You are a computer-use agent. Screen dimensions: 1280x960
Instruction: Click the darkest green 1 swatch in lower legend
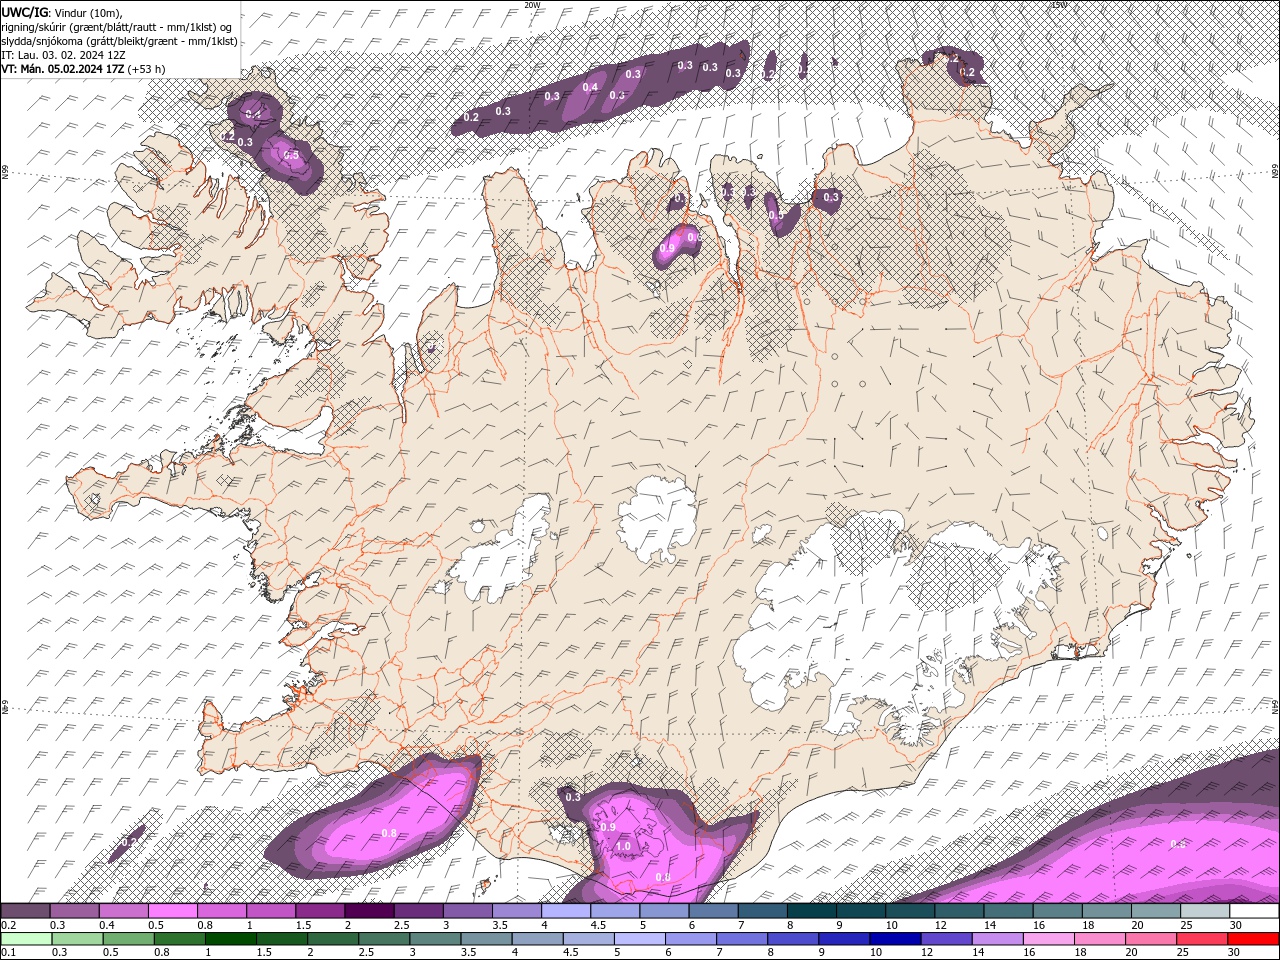(230, 939)
